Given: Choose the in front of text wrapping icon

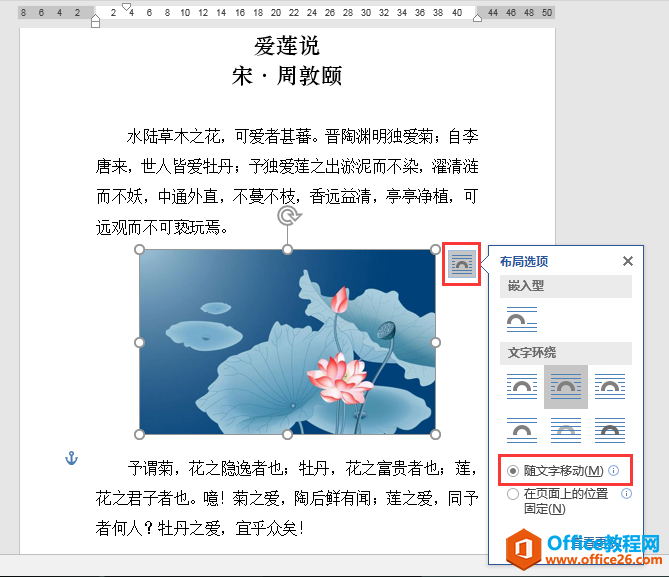Looking at the screenshot, I should click(x=610, y=431).
